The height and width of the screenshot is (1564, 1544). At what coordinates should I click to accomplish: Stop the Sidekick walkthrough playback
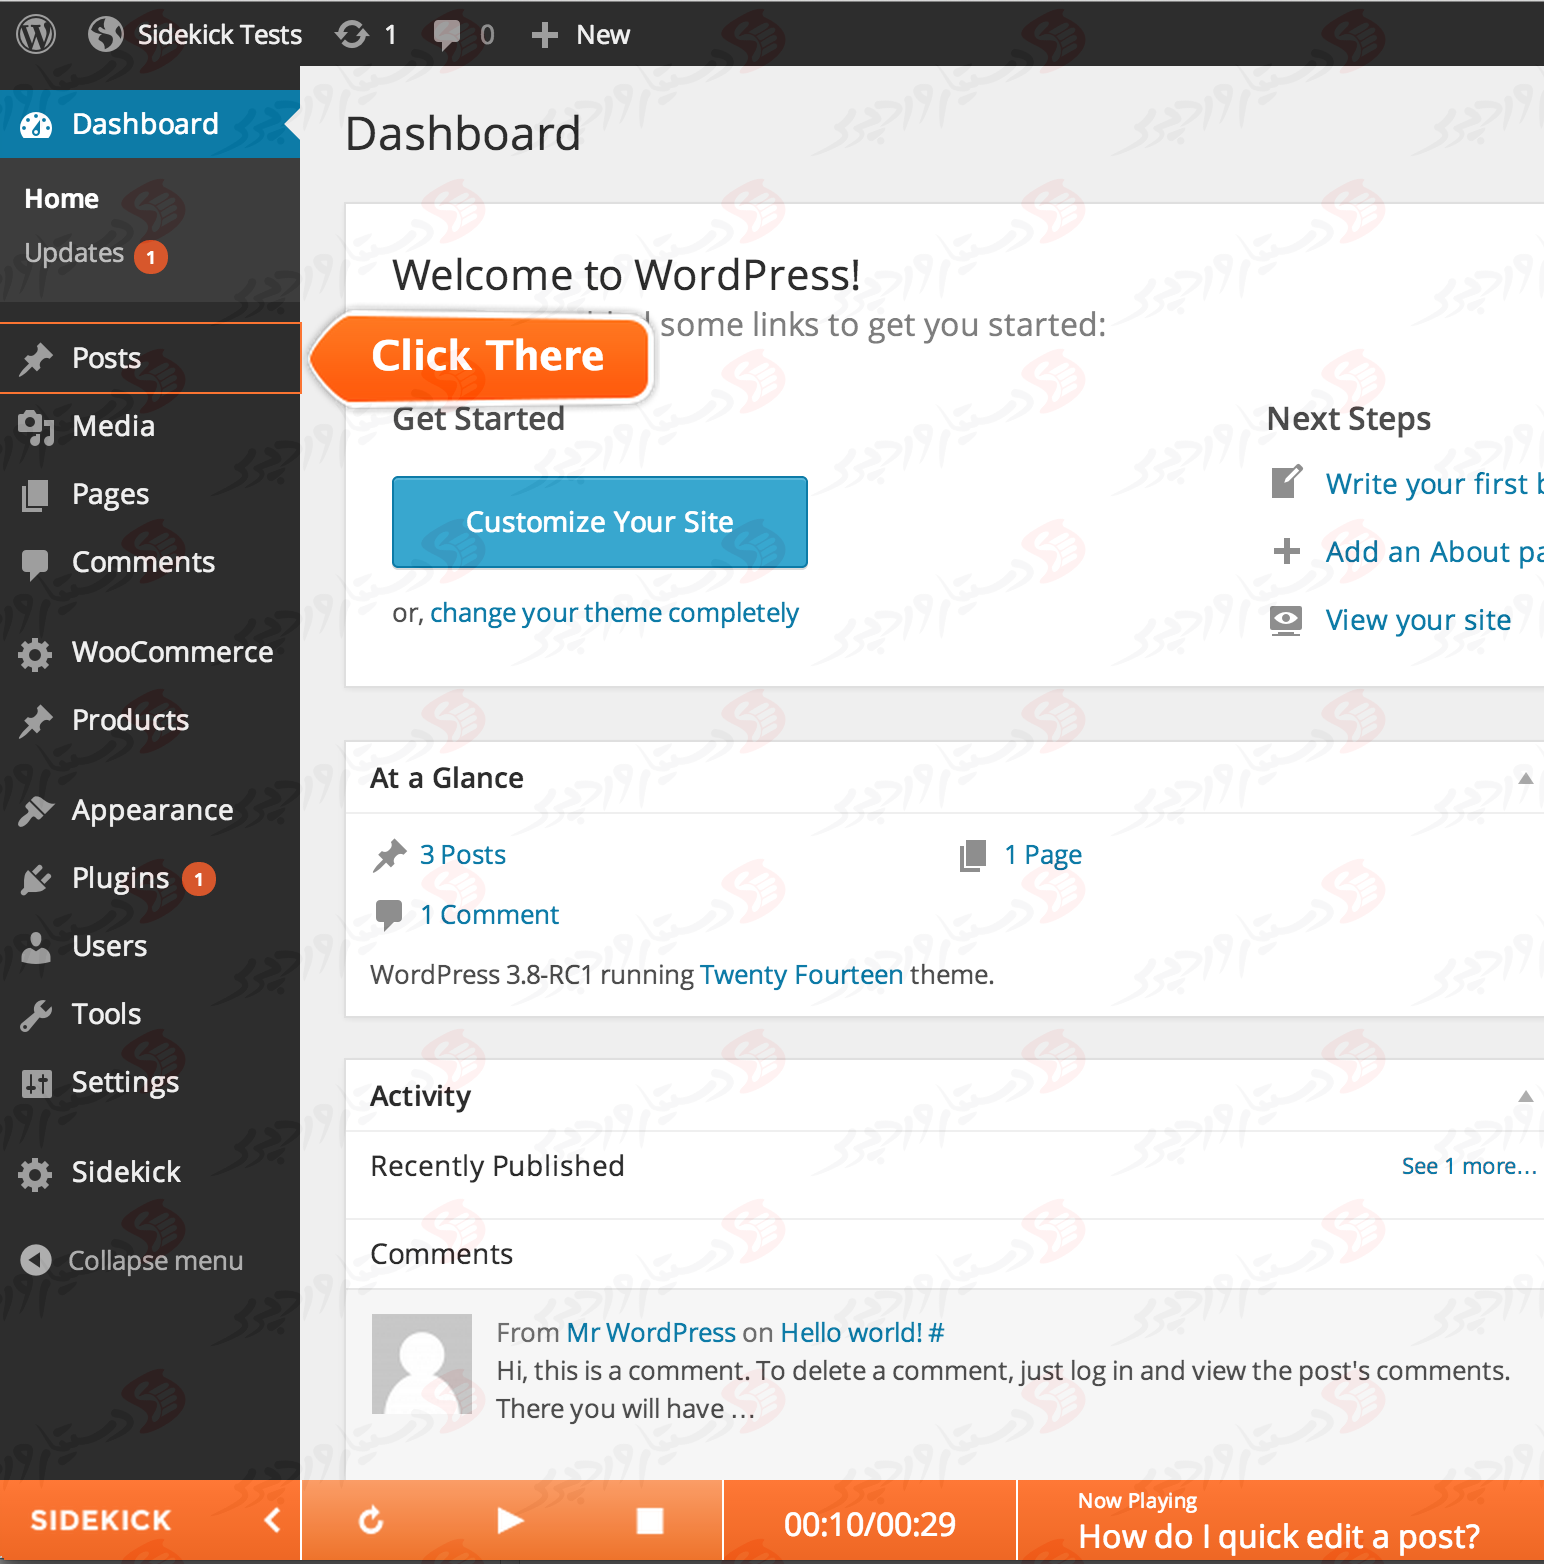coord(650,1521)
